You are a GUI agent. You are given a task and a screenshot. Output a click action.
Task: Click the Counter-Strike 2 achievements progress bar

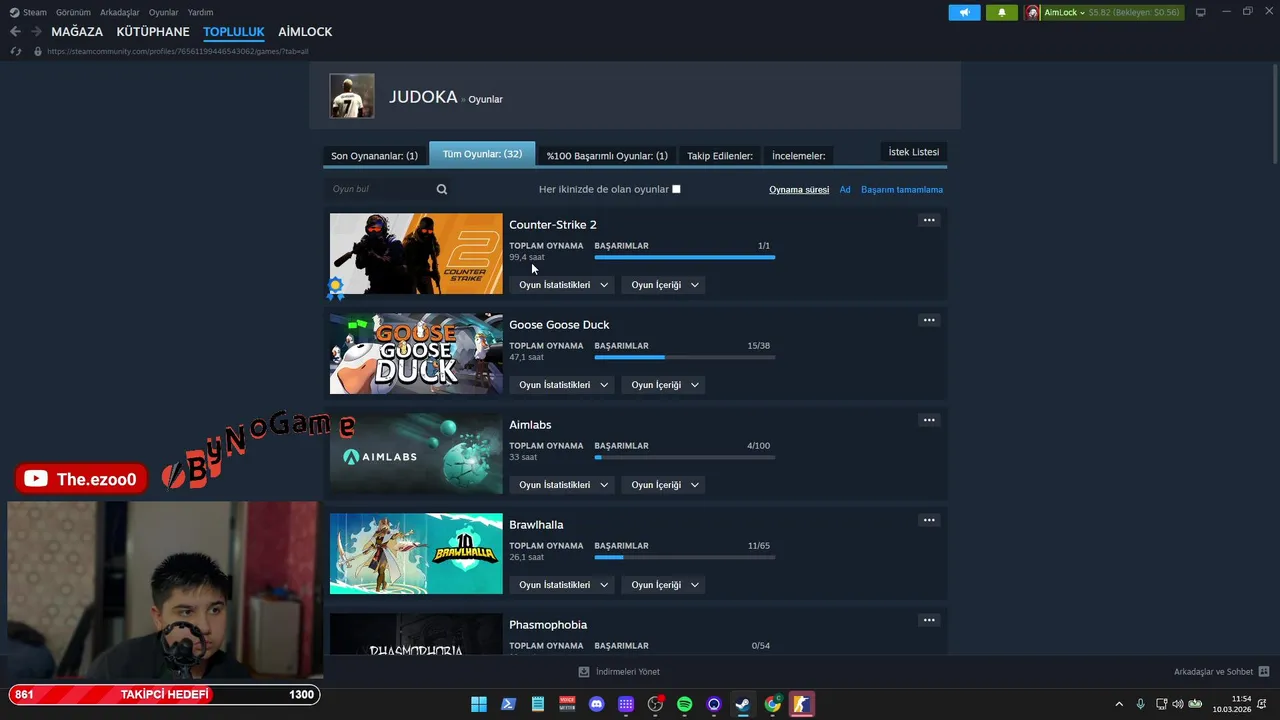coord(684,257)
